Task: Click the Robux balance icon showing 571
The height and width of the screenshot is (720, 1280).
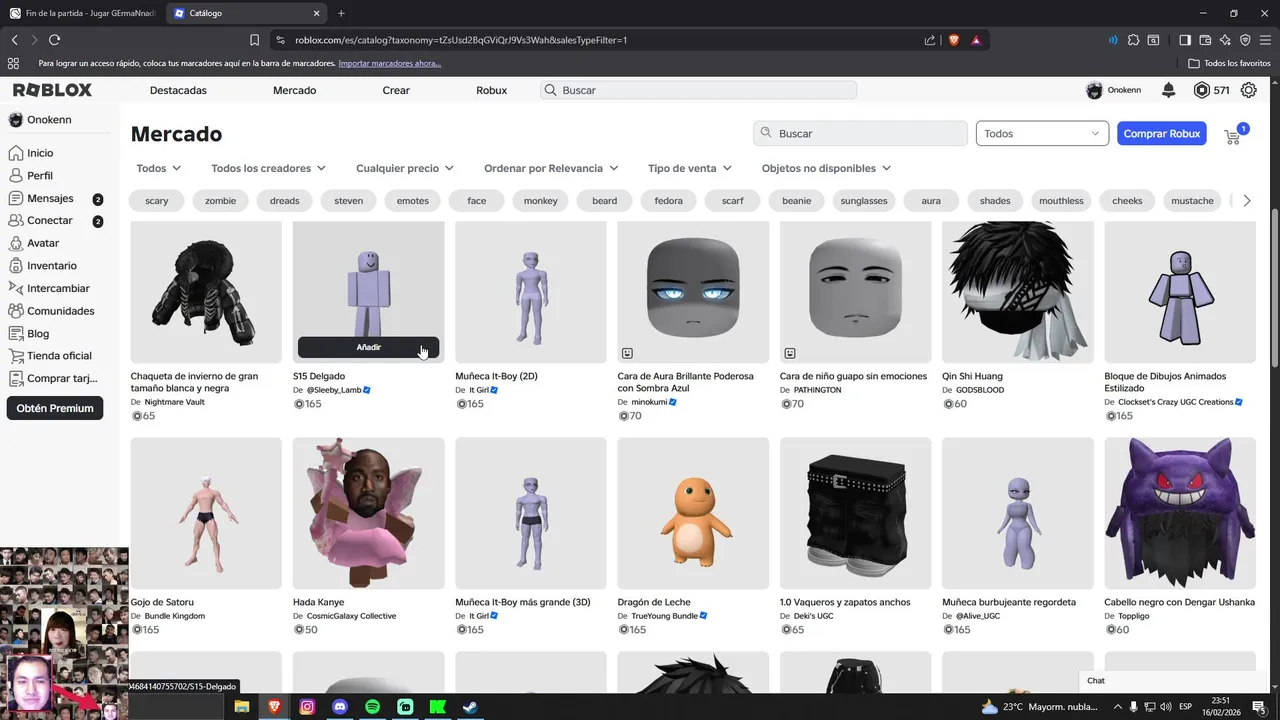Action: 1202,90
